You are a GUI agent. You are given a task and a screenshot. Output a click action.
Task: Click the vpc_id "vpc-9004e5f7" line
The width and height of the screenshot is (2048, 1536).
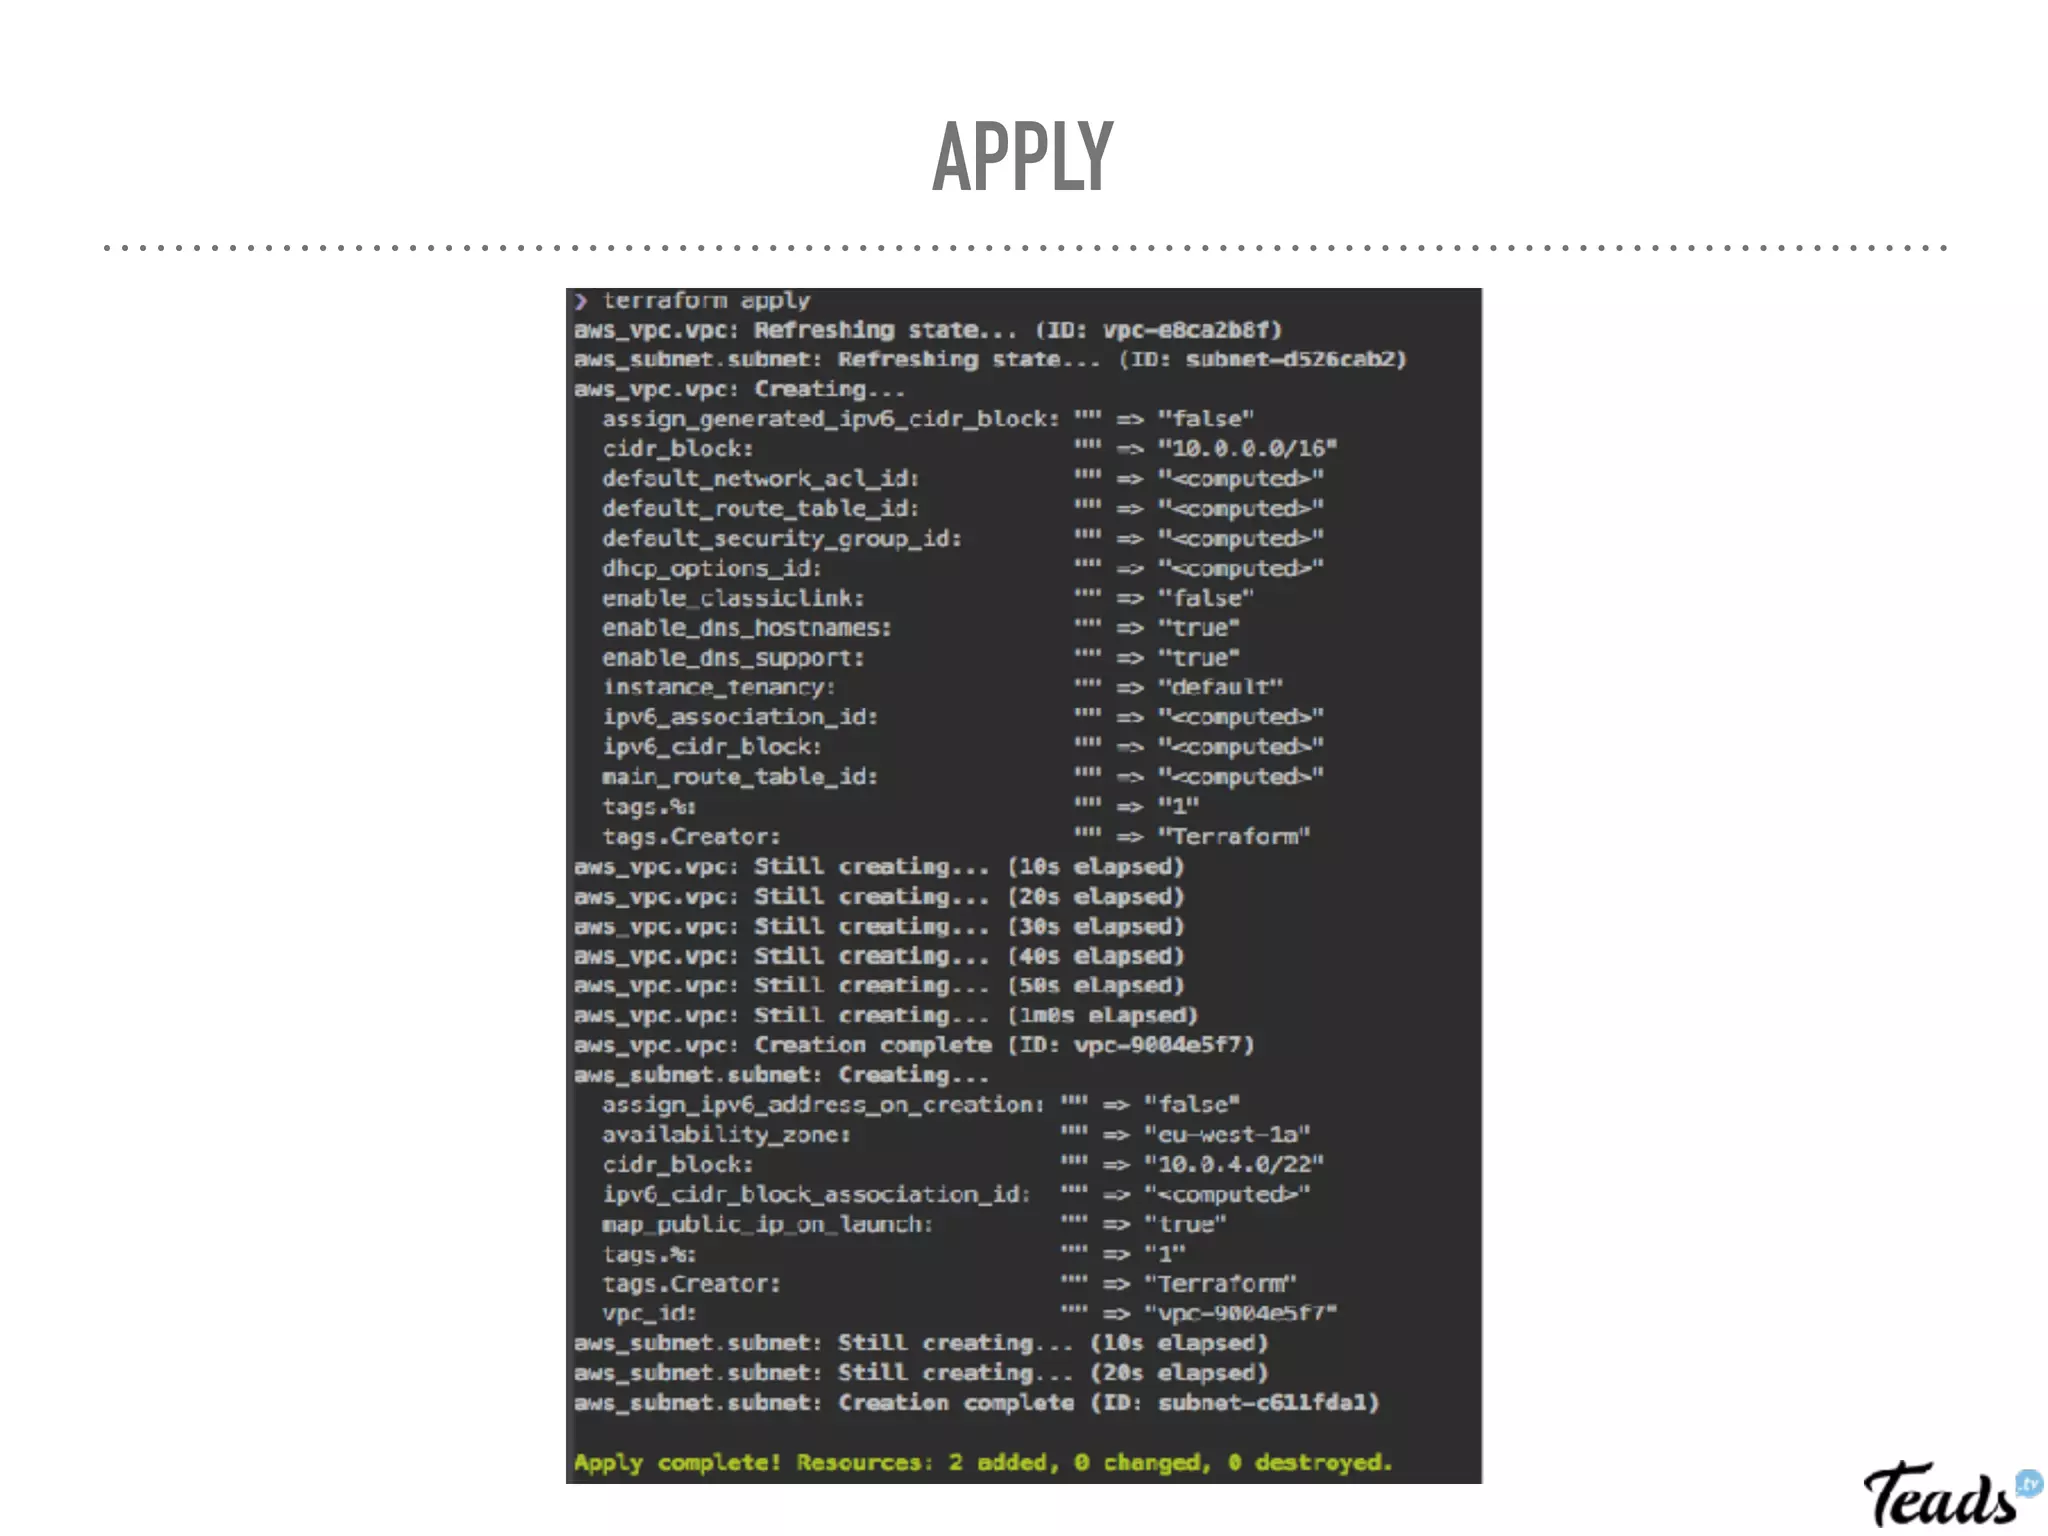(969, 1313)
